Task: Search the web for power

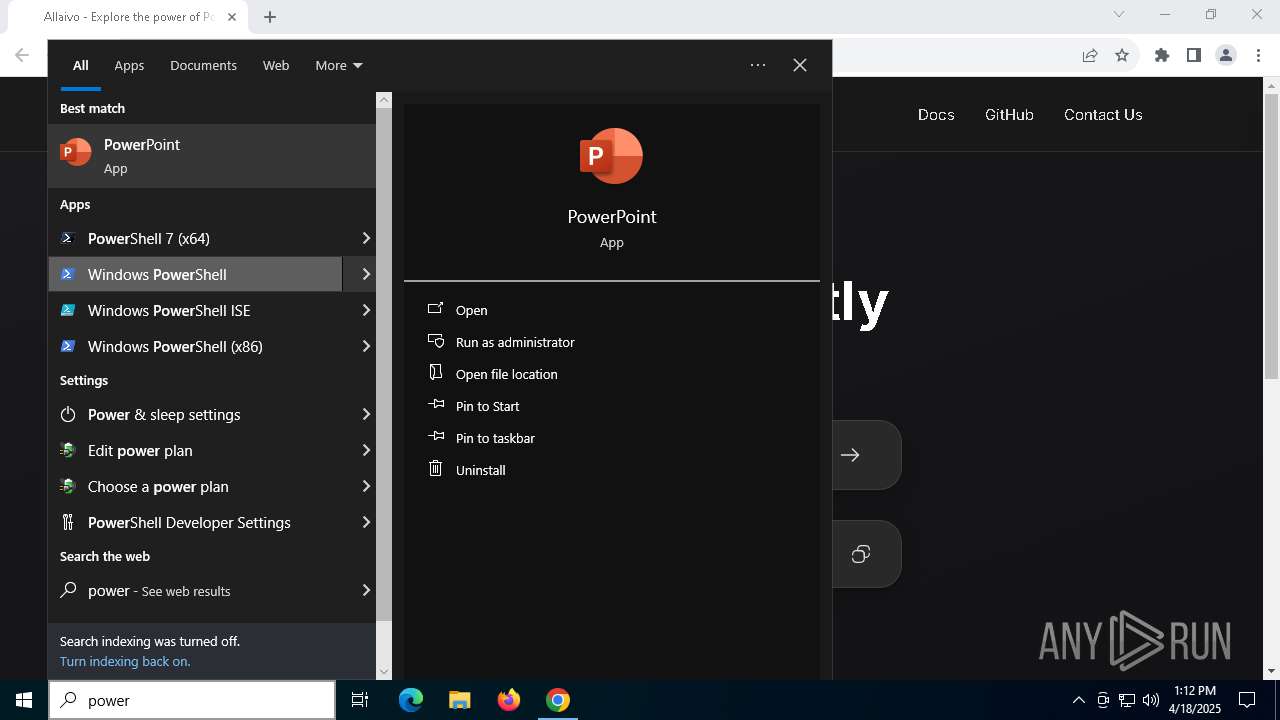Action: 196,590
